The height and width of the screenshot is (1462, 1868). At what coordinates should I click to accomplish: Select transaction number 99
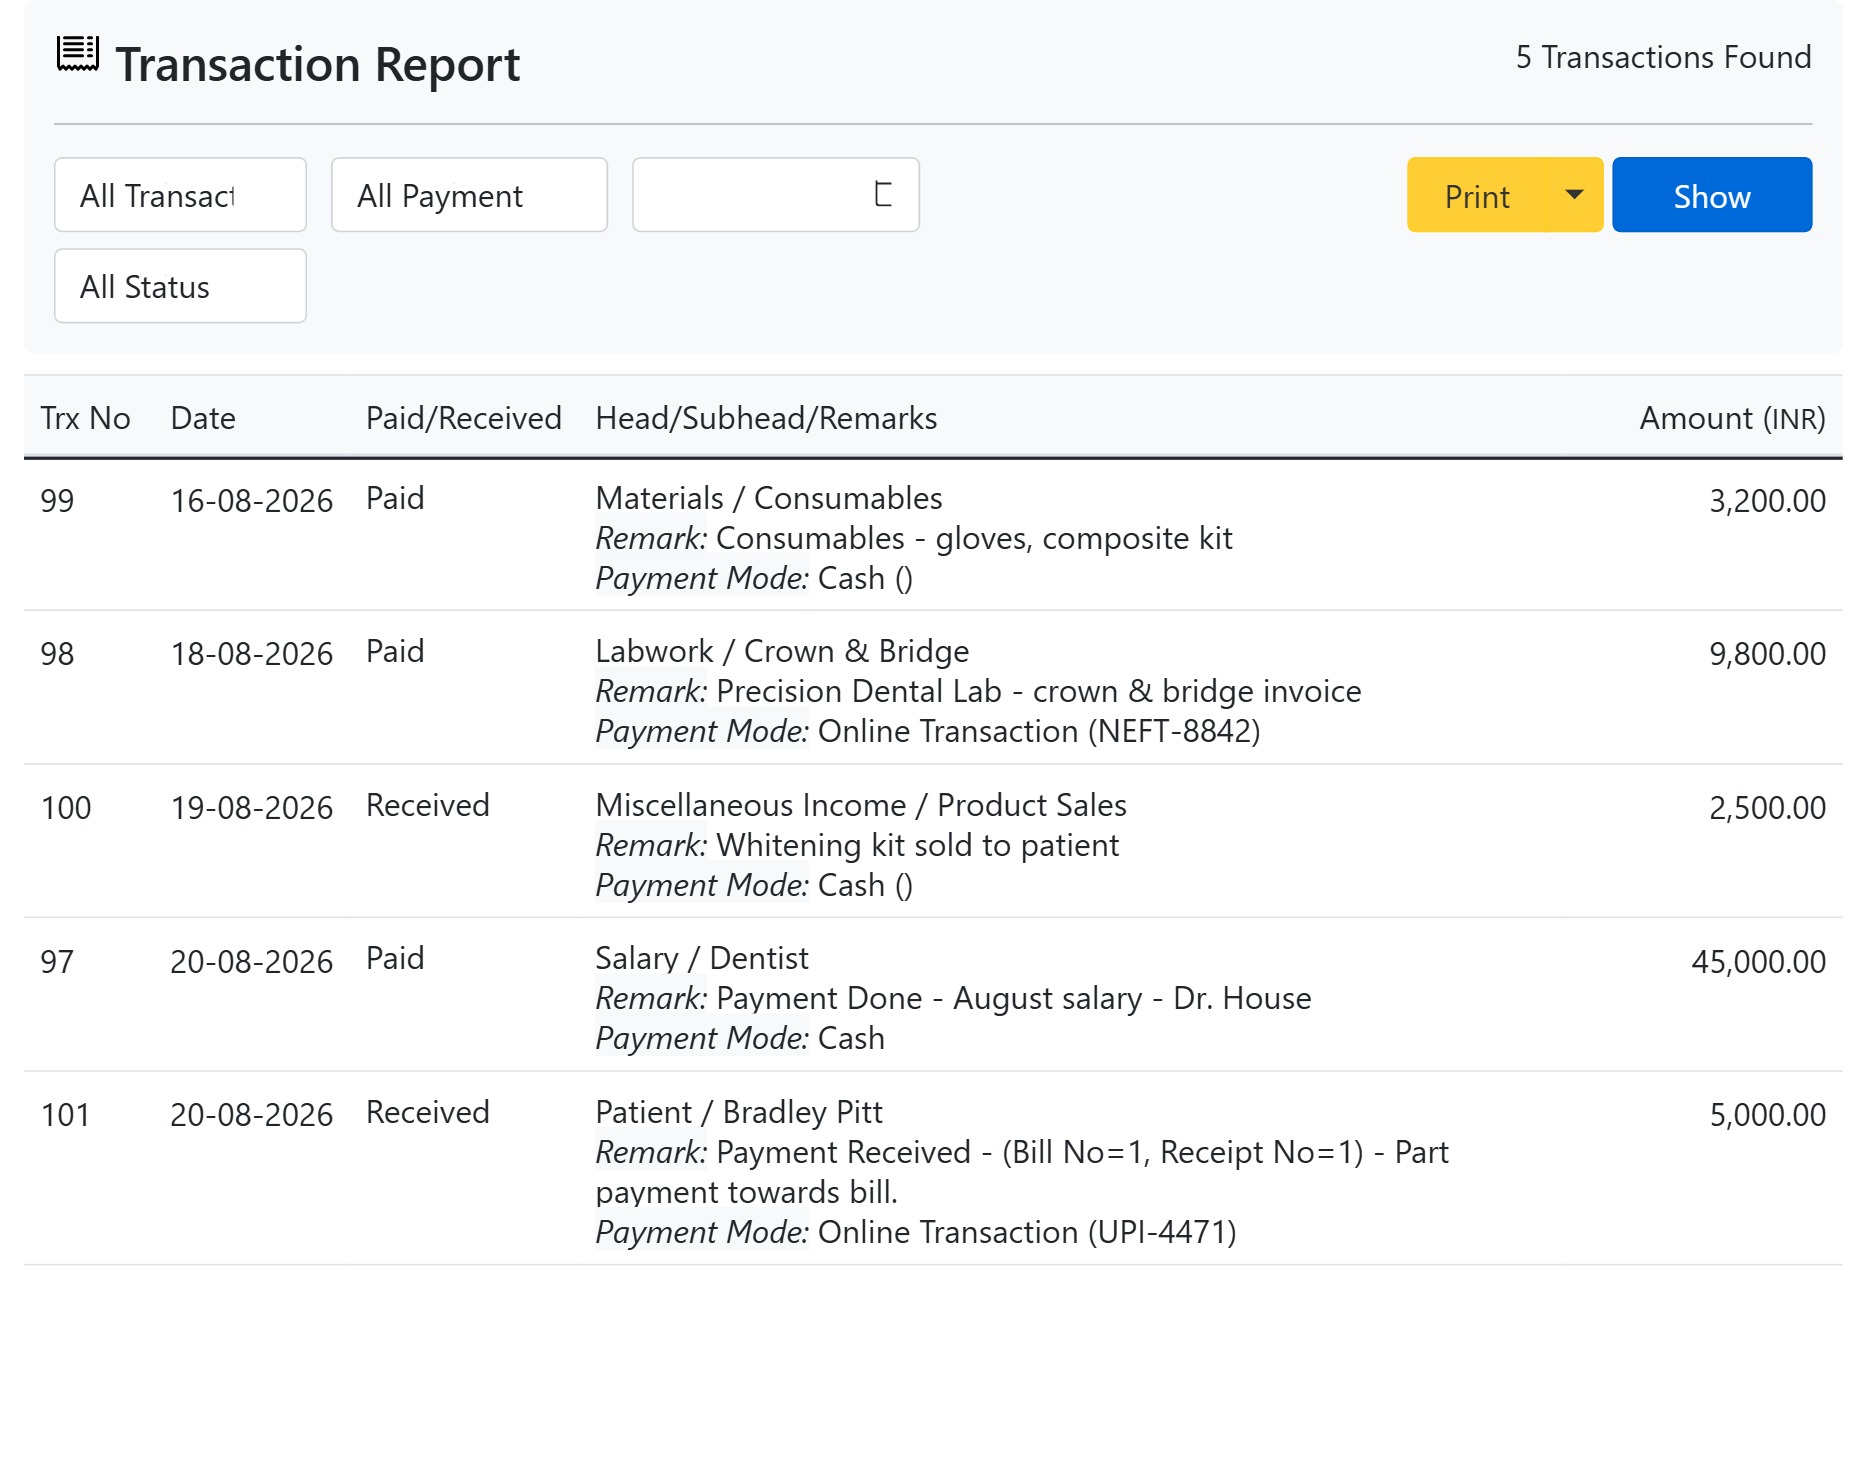pyautogui.click(x=57, y=500)
